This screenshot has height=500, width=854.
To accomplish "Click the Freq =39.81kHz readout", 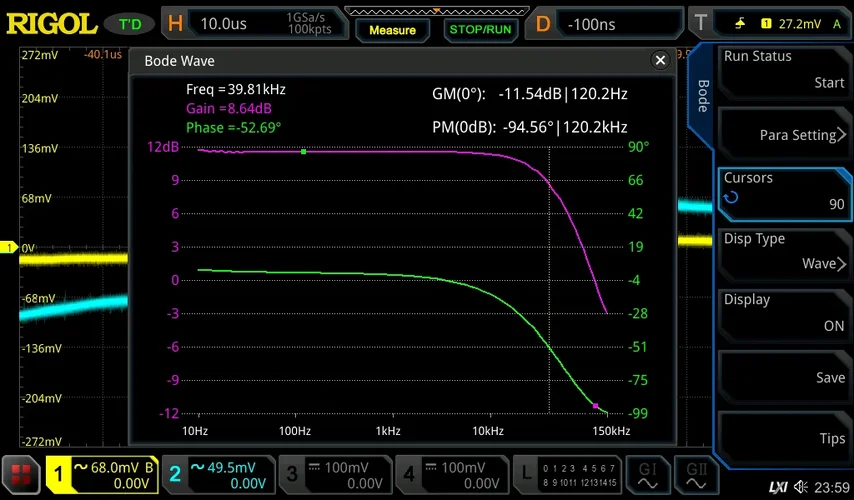I will click(x=236, y=89).
